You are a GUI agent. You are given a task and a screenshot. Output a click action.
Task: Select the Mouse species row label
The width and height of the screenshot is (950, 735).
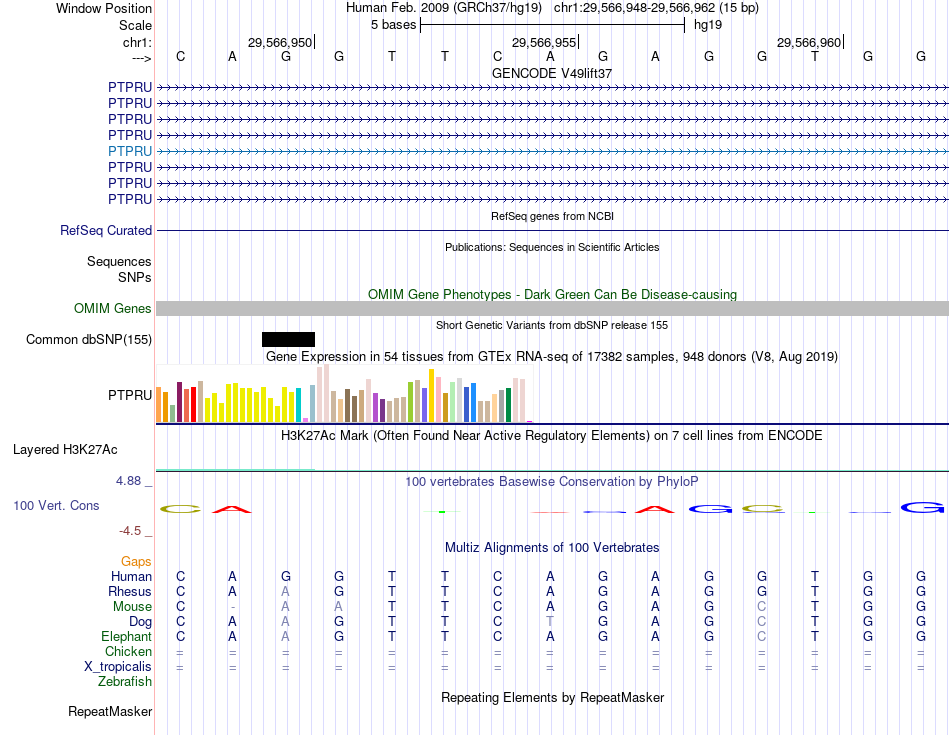(x=133, y=607)
